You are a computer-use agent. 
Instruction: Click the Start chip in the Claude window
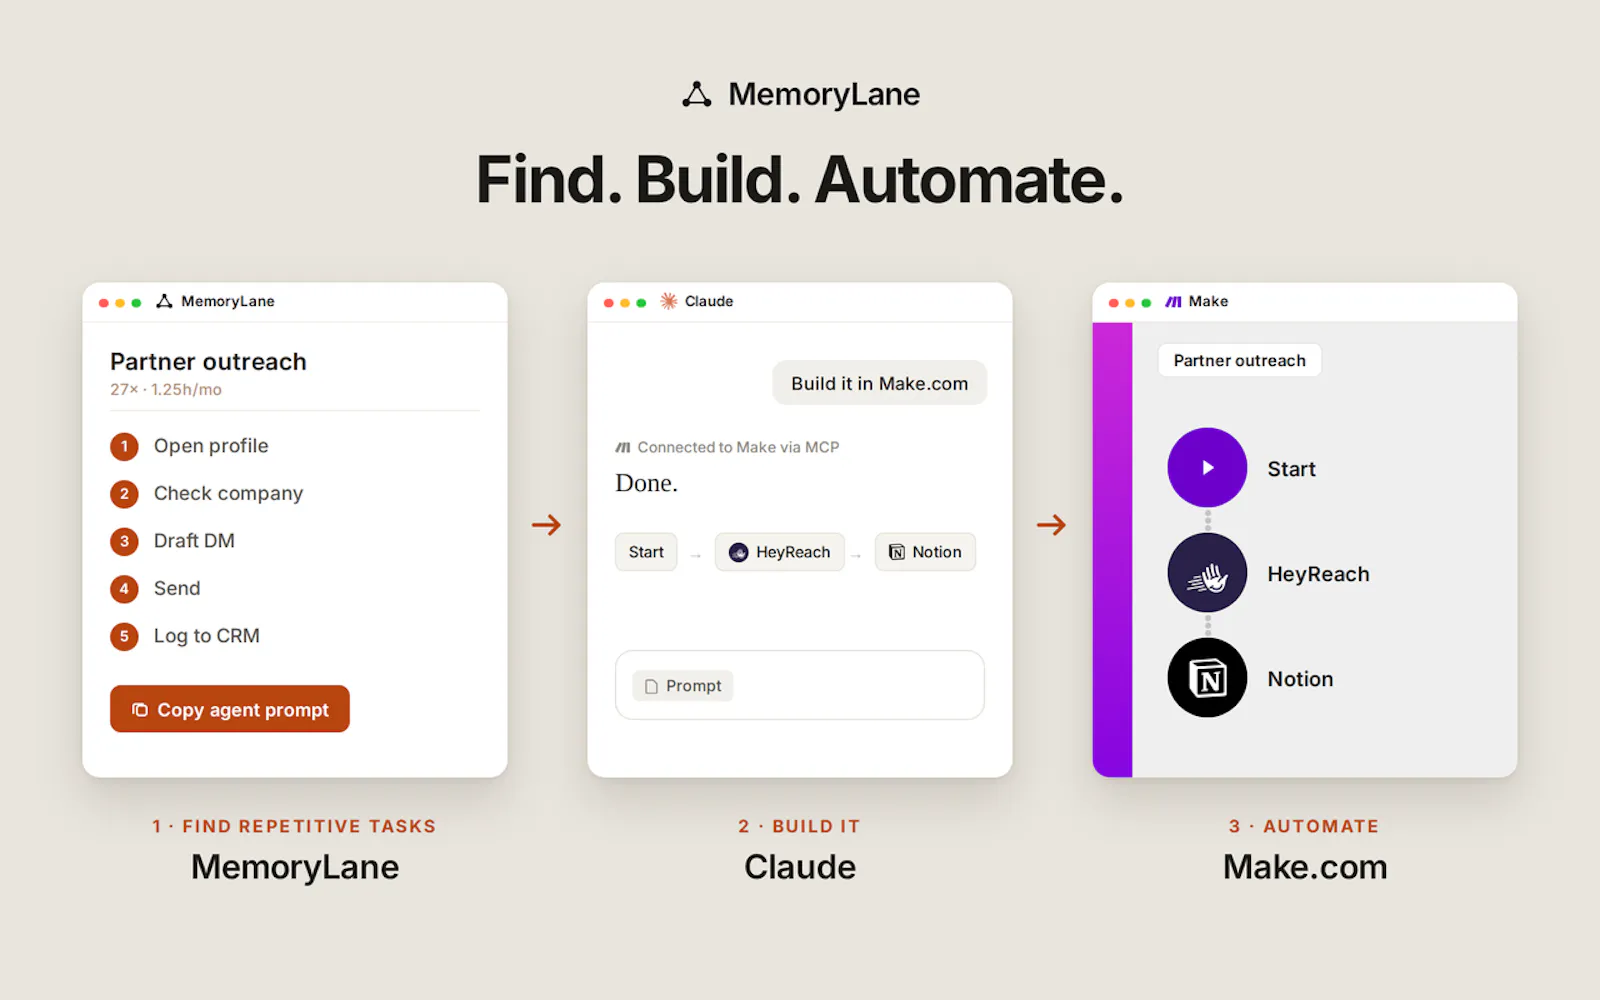(x=646, y=552)
